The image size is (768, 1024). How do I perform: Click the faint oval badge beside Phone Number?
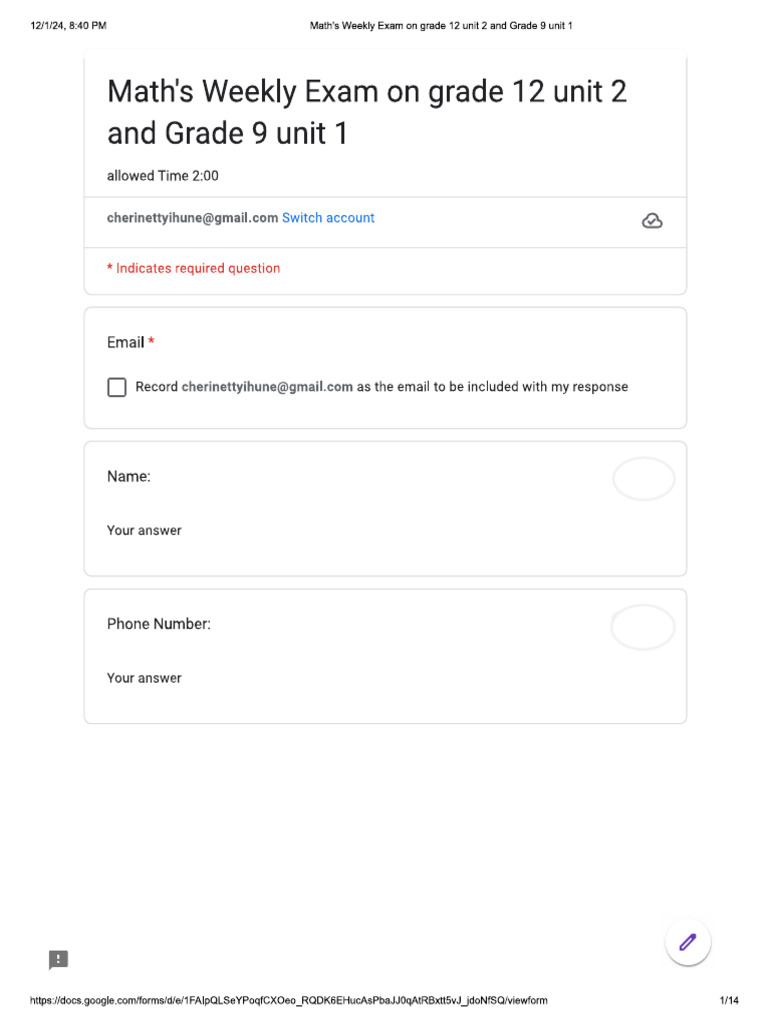(x=643, y=627)
